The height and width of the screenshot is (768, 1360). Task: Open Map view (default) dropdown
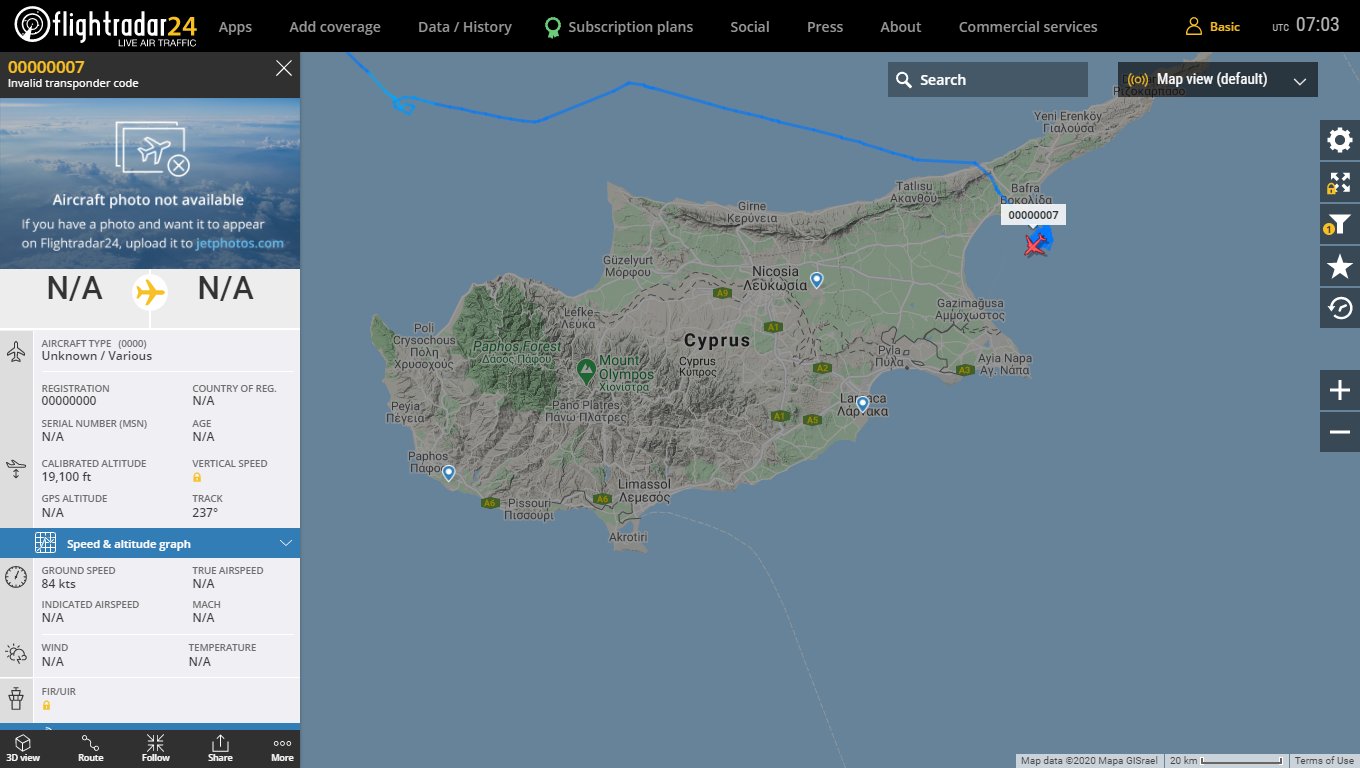(1217, 80)
